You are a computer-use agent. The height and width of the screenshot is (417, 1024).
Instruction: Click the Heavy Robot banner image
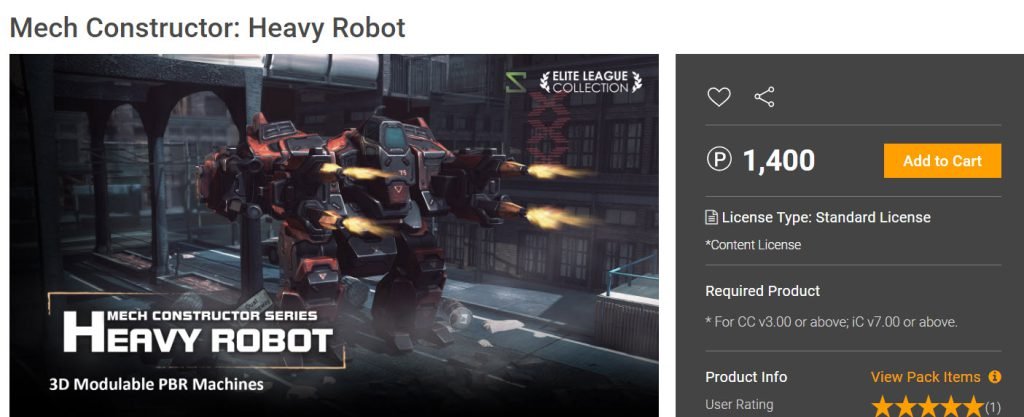point(334,236)
